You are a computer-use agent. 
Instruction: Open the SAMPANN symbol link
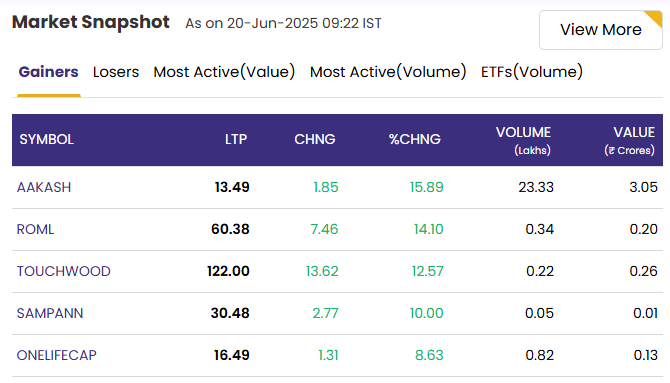click(x=50, y=313)
